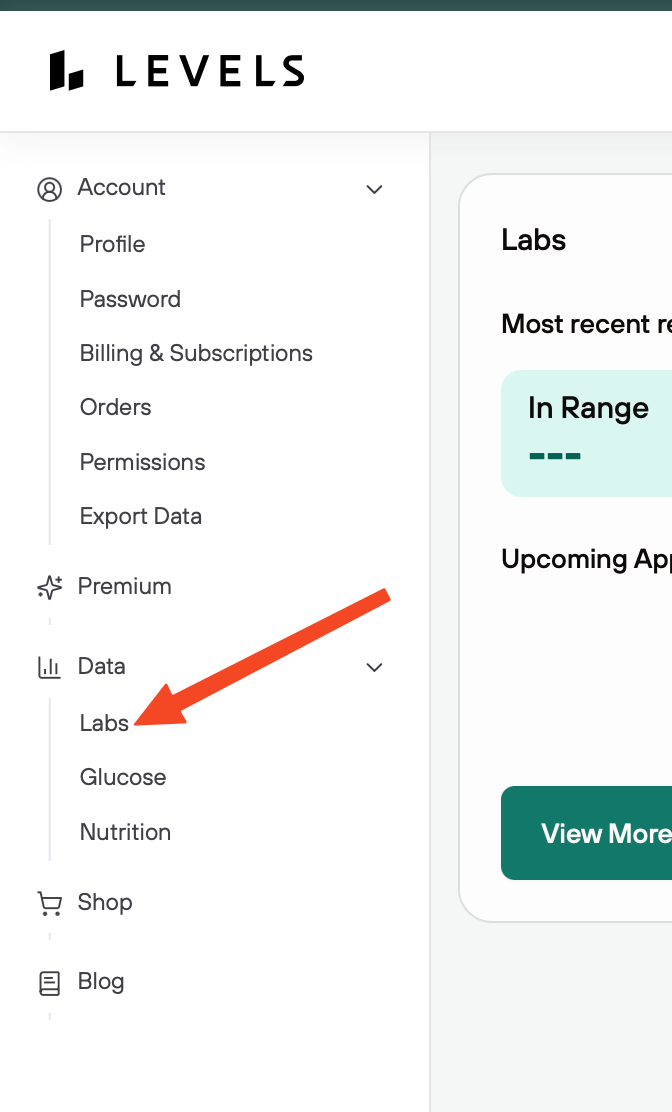Click the Premium sparkle icon
Viewport: 672px width, 1112px height.
tap(49, 587)
